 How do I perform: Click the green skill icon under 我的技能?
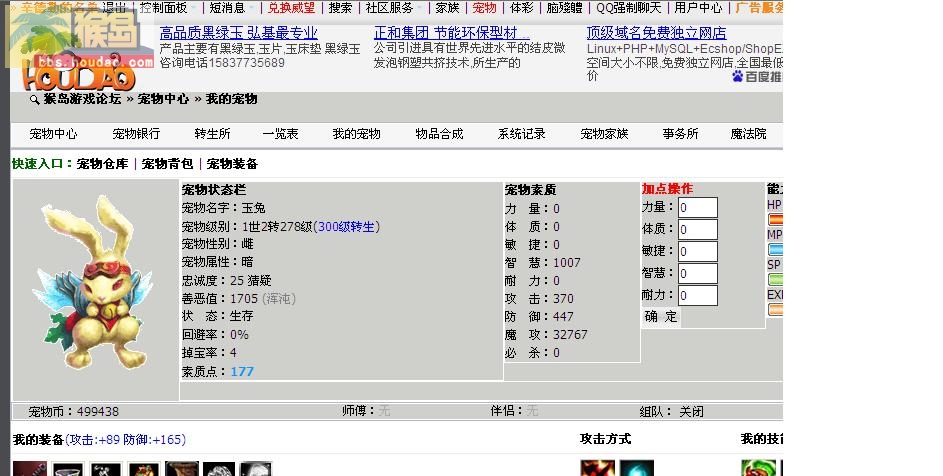tap(758, 468)
